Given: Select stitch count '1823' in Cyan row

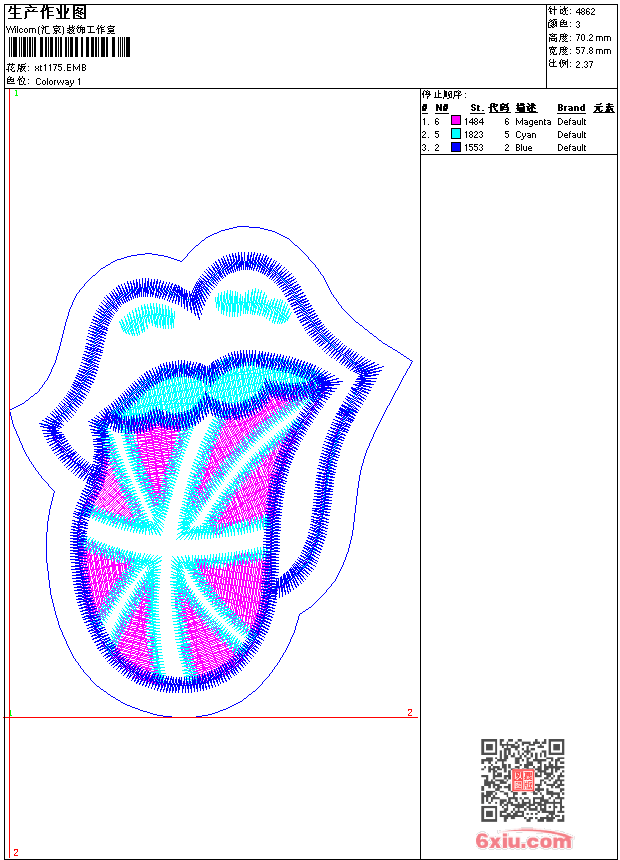Looking at the screenshot, I should click(x=474, y=134).
